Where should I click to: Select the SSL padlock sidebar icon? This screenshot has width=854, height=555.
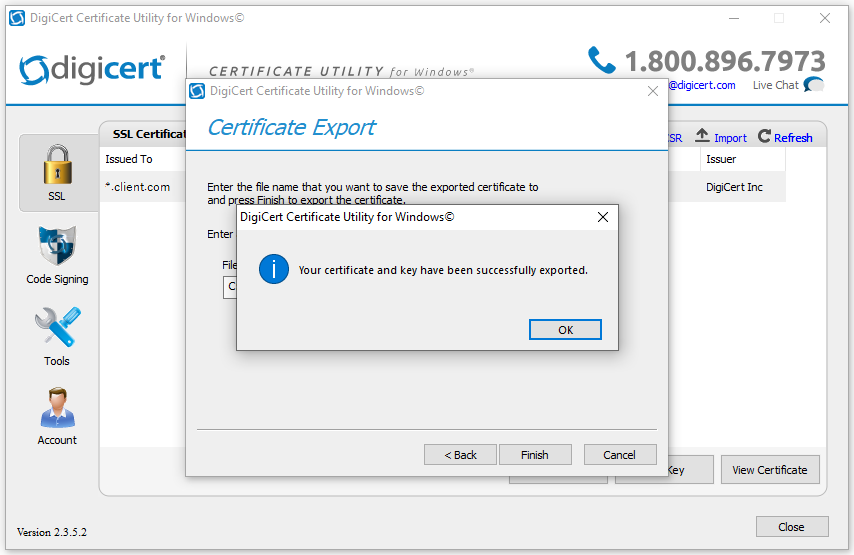pos(57,165)
